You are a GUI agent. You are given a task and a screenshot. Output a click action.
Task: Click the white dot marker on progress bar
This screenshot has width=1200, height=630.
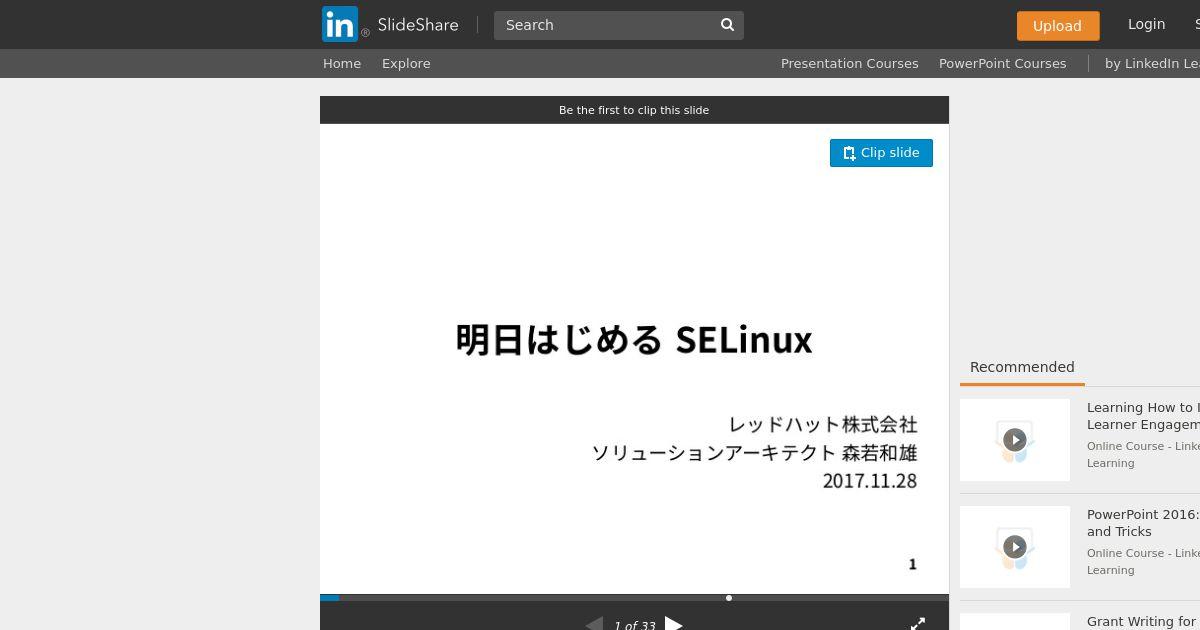729,598
